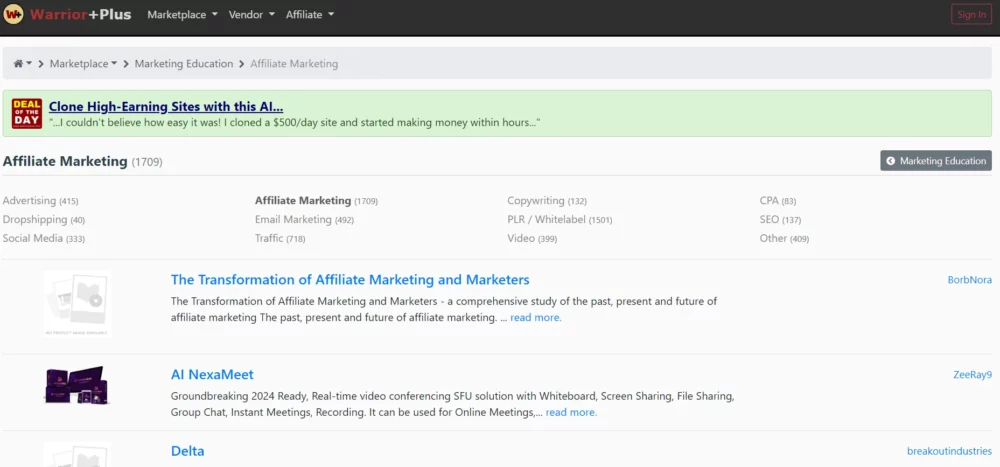Click Marketing Education in breadcrumb
The width and height of the screenshot is (1000, 467).
184,64
